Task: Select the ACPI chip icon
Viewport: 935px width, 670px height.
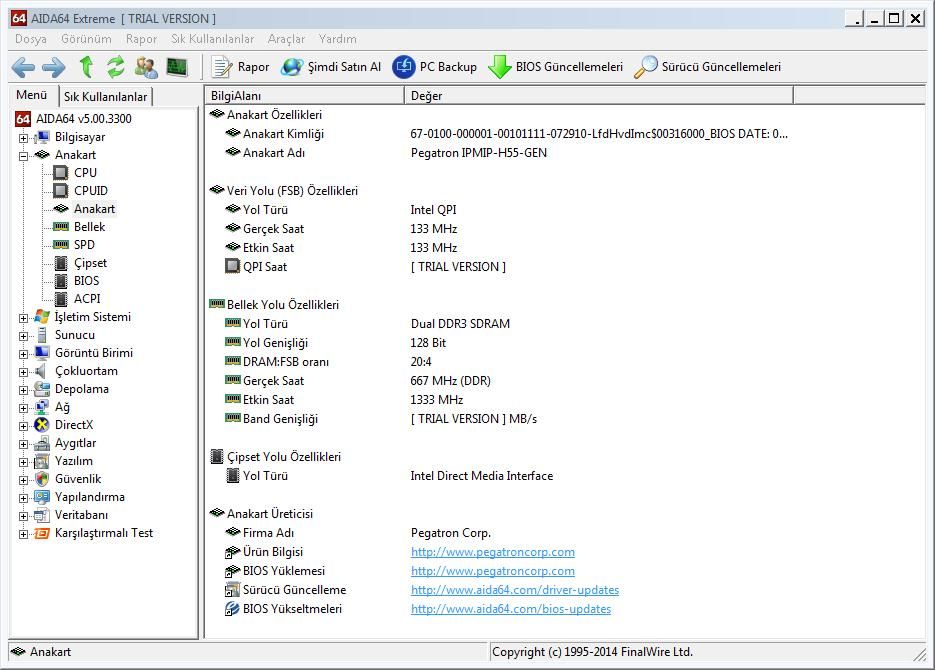Action: pyautogui.click(x=60, y=299)
